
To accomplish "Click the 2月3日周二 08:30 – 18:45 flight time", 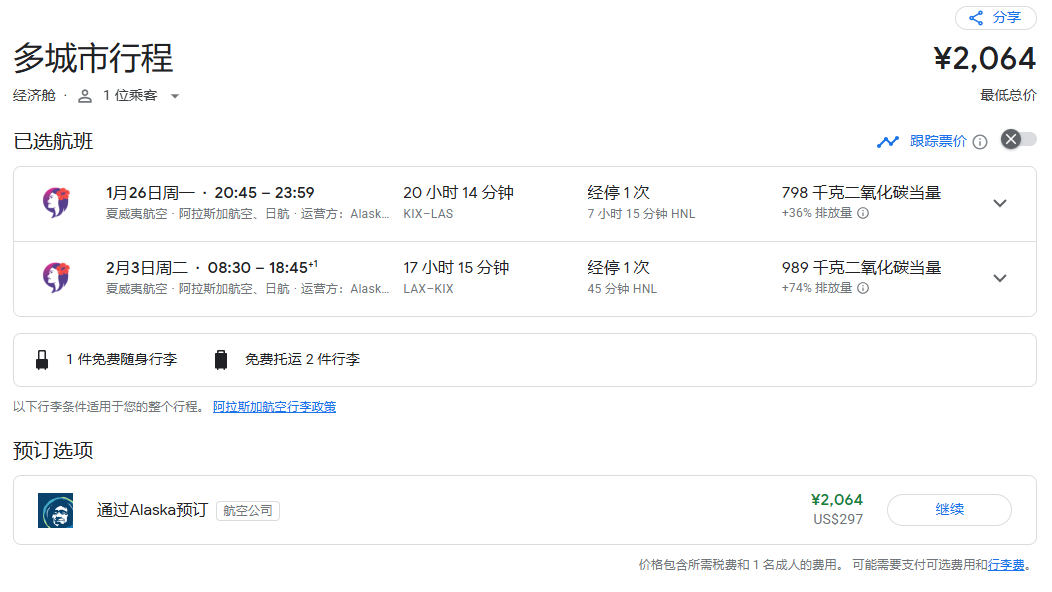I will coord(211,268).
